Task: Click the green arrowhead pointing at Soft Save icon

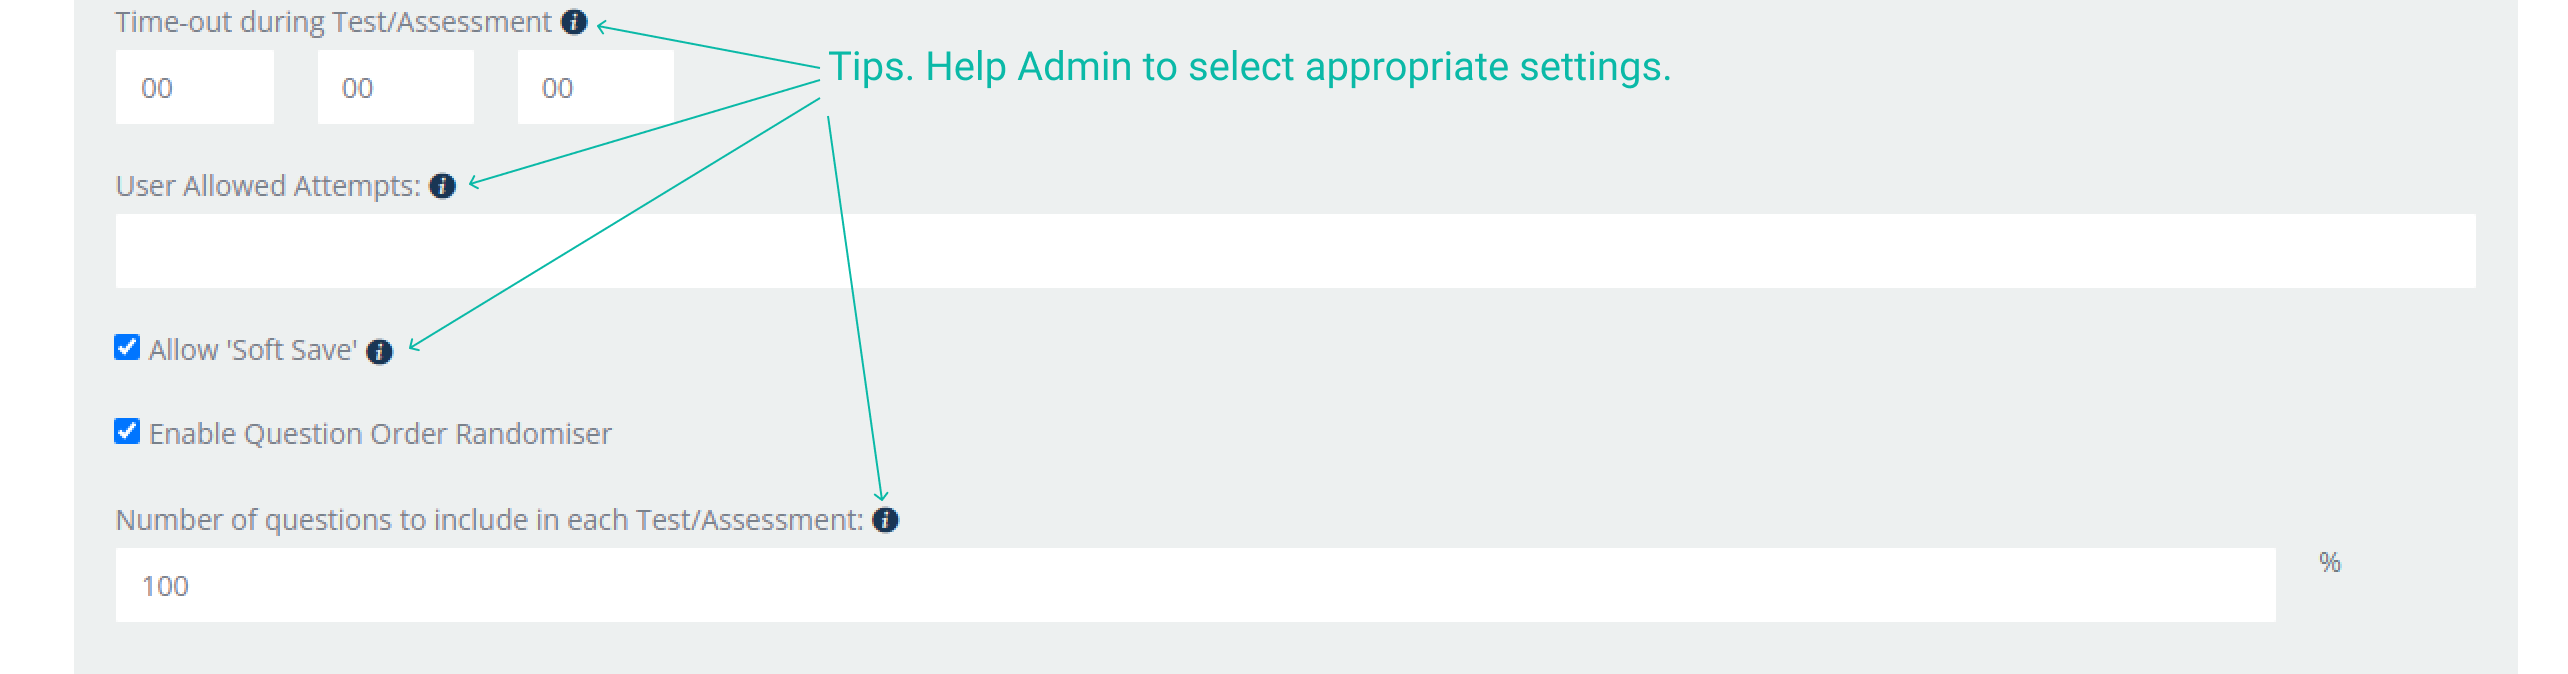Action: pyautogui.click(x=413, y=345)
